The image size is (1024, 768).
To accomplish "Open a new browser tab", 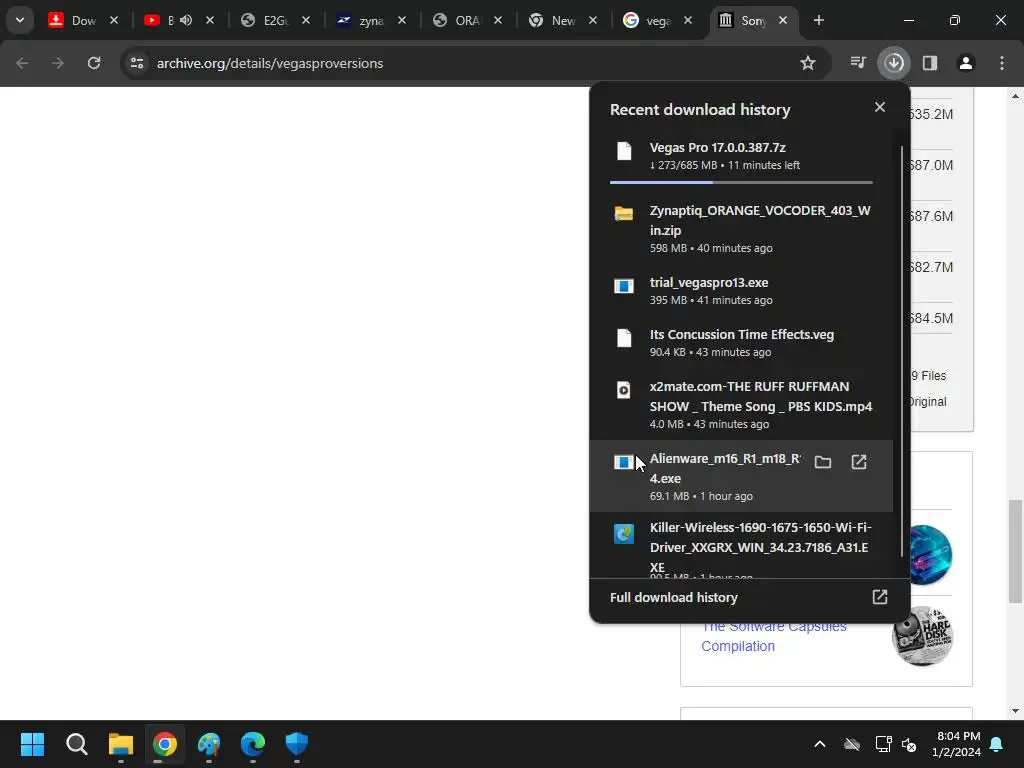I will coord(818,20).
